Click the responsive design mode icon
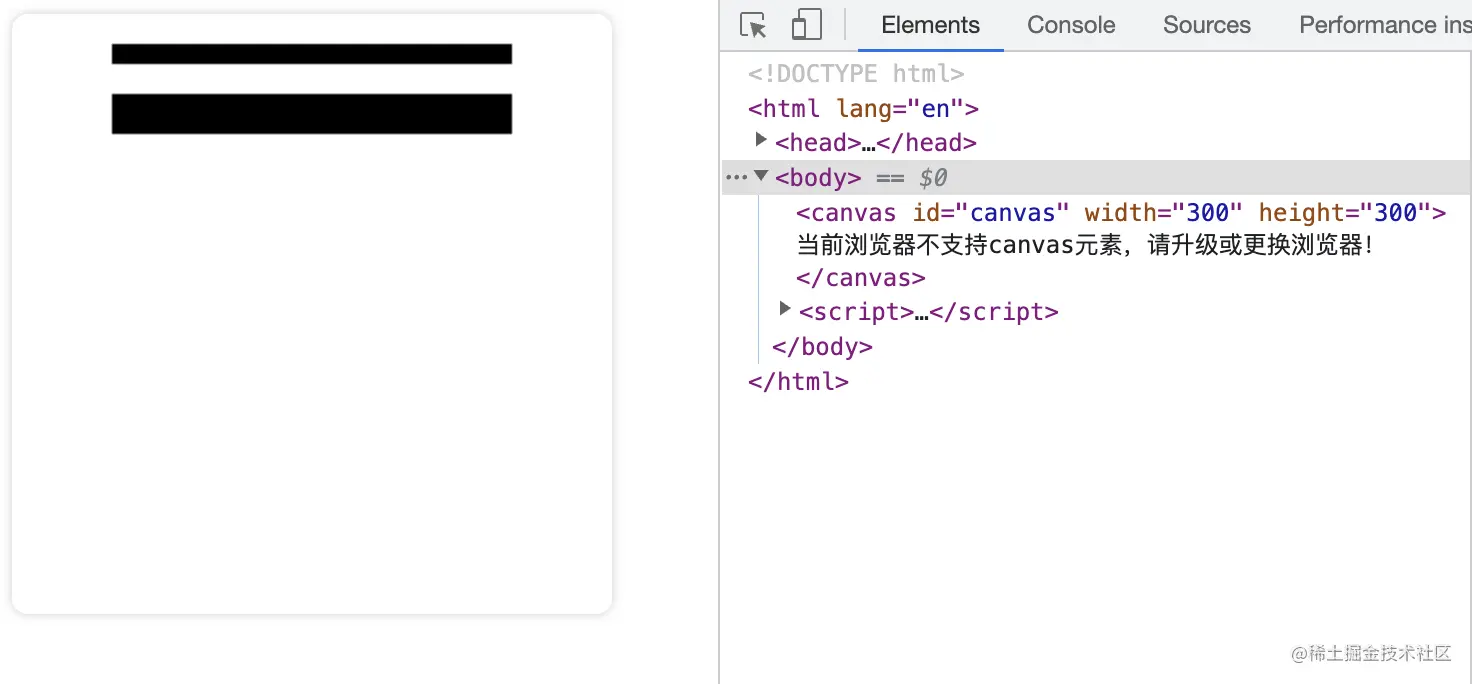This screenshot has height=684, width=1472. click(806, 24)
